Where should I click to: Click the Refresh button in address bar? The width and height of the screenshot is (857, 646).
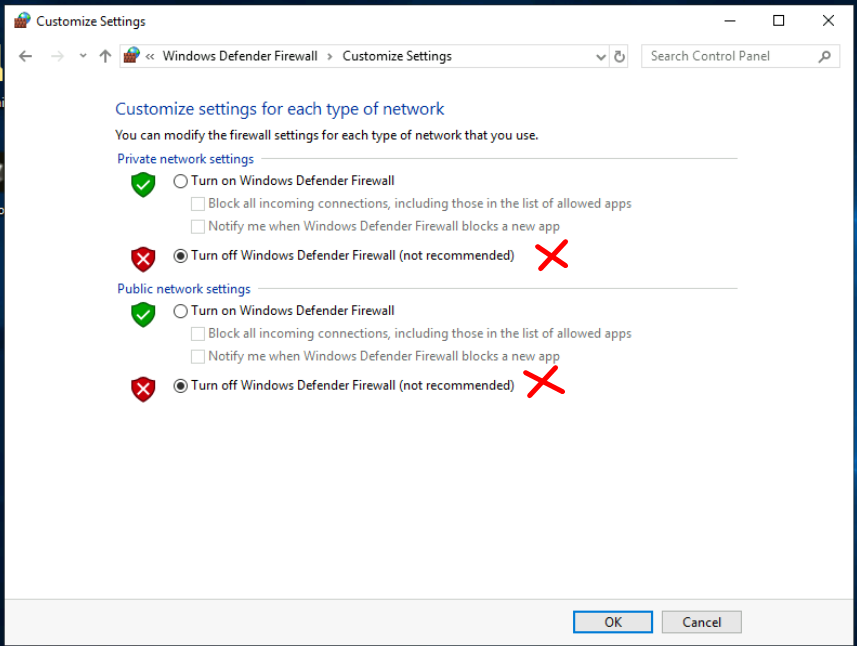[620, 57]
